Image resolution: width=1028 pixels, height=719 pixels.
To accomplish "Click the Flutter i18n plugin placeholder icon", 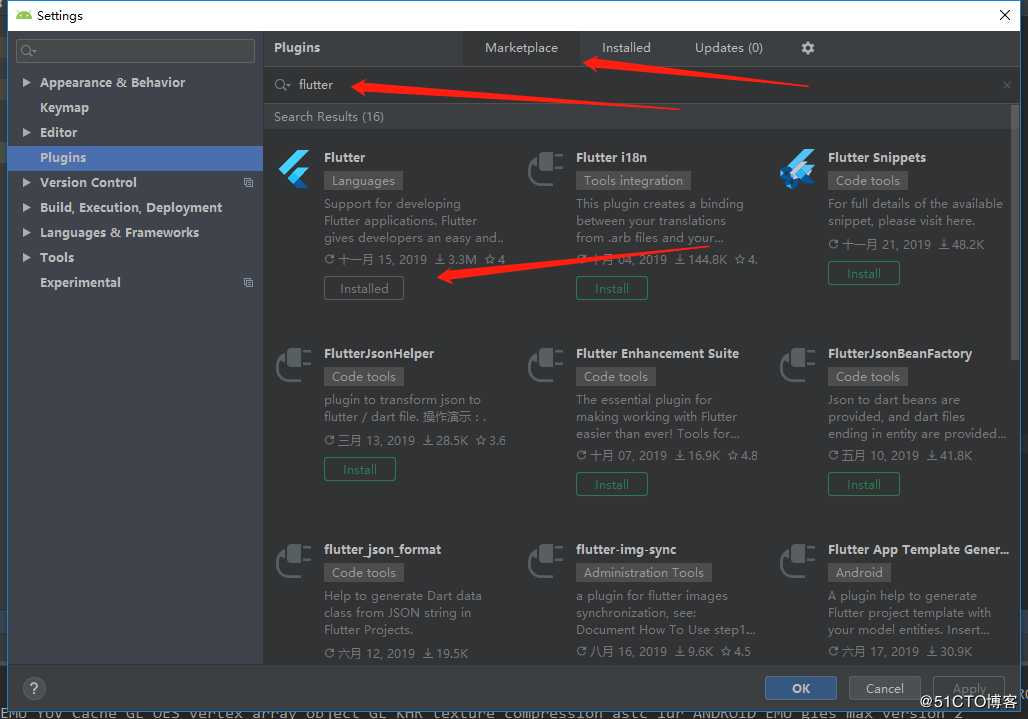I will (545, 169).
